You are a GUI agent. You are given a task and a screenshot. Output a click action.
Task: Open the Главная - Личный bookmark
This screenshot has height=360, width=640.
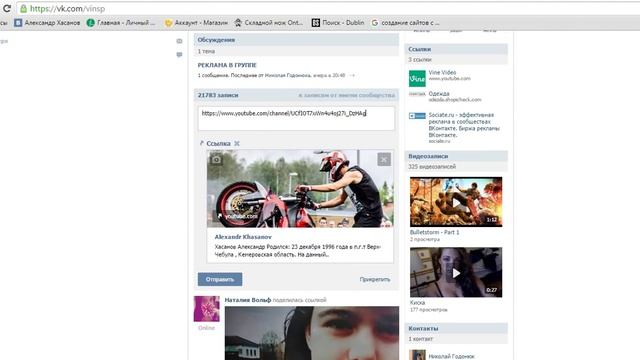point(121,23)
